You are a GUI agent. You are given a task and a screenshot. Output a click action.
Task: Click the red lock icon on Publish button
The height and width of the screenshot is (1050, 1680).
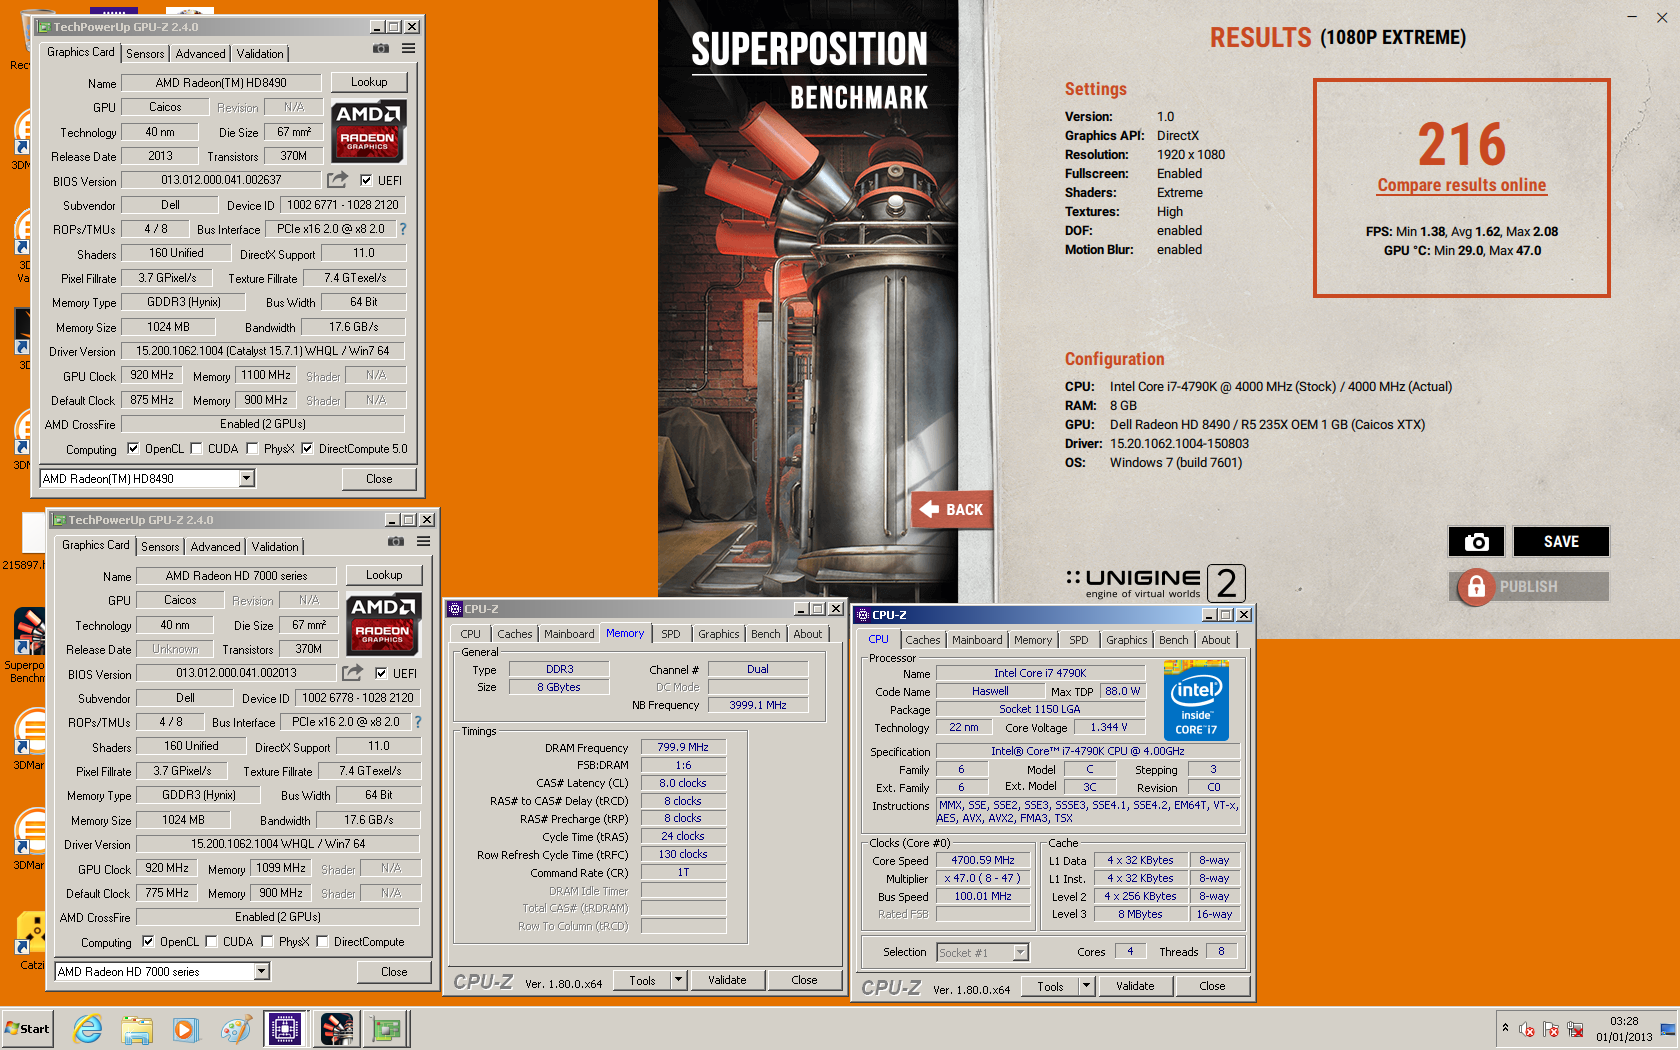[1476, 587]
